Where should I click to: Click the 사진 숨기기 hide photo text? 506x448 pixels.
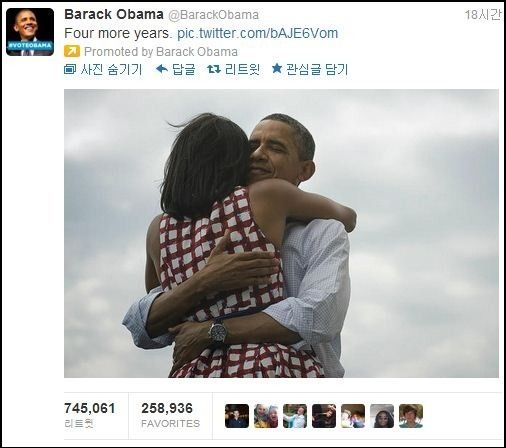(x=111, y=69)
